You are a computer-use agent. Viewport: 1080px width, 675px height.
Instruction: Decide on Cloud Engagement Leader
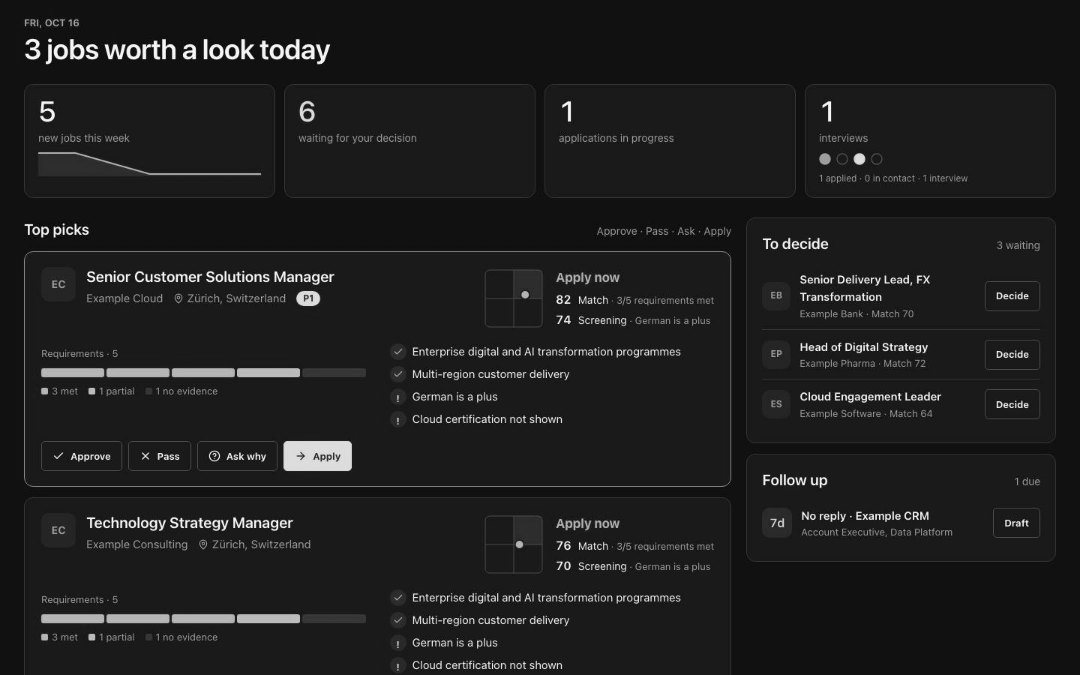1012,404
